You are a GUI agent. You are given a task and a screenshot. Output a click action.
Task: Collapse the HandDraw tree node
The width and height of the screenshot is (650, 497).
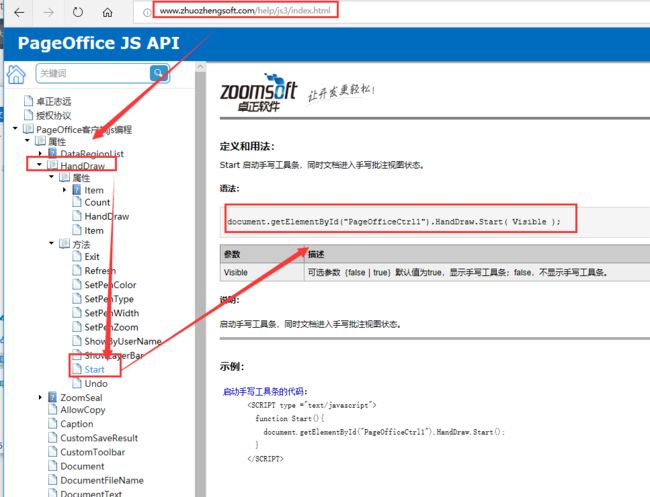[x=39, y=165]
